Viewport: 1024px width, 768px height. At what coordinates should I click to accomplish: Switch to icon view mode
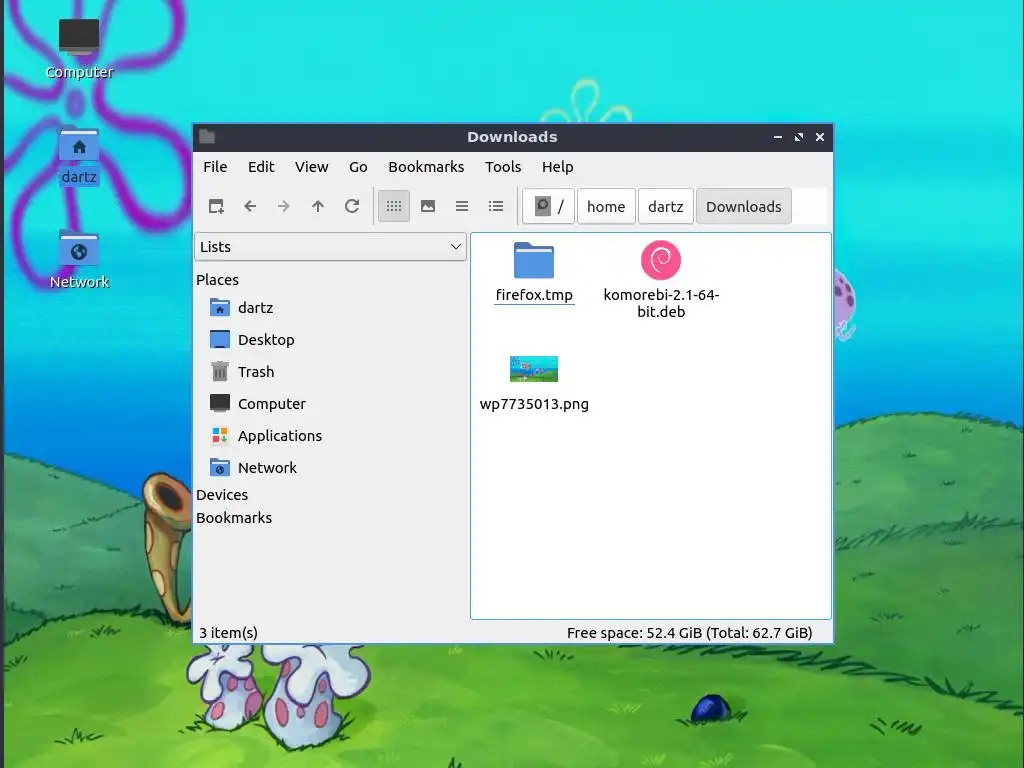tap(394, 206)
